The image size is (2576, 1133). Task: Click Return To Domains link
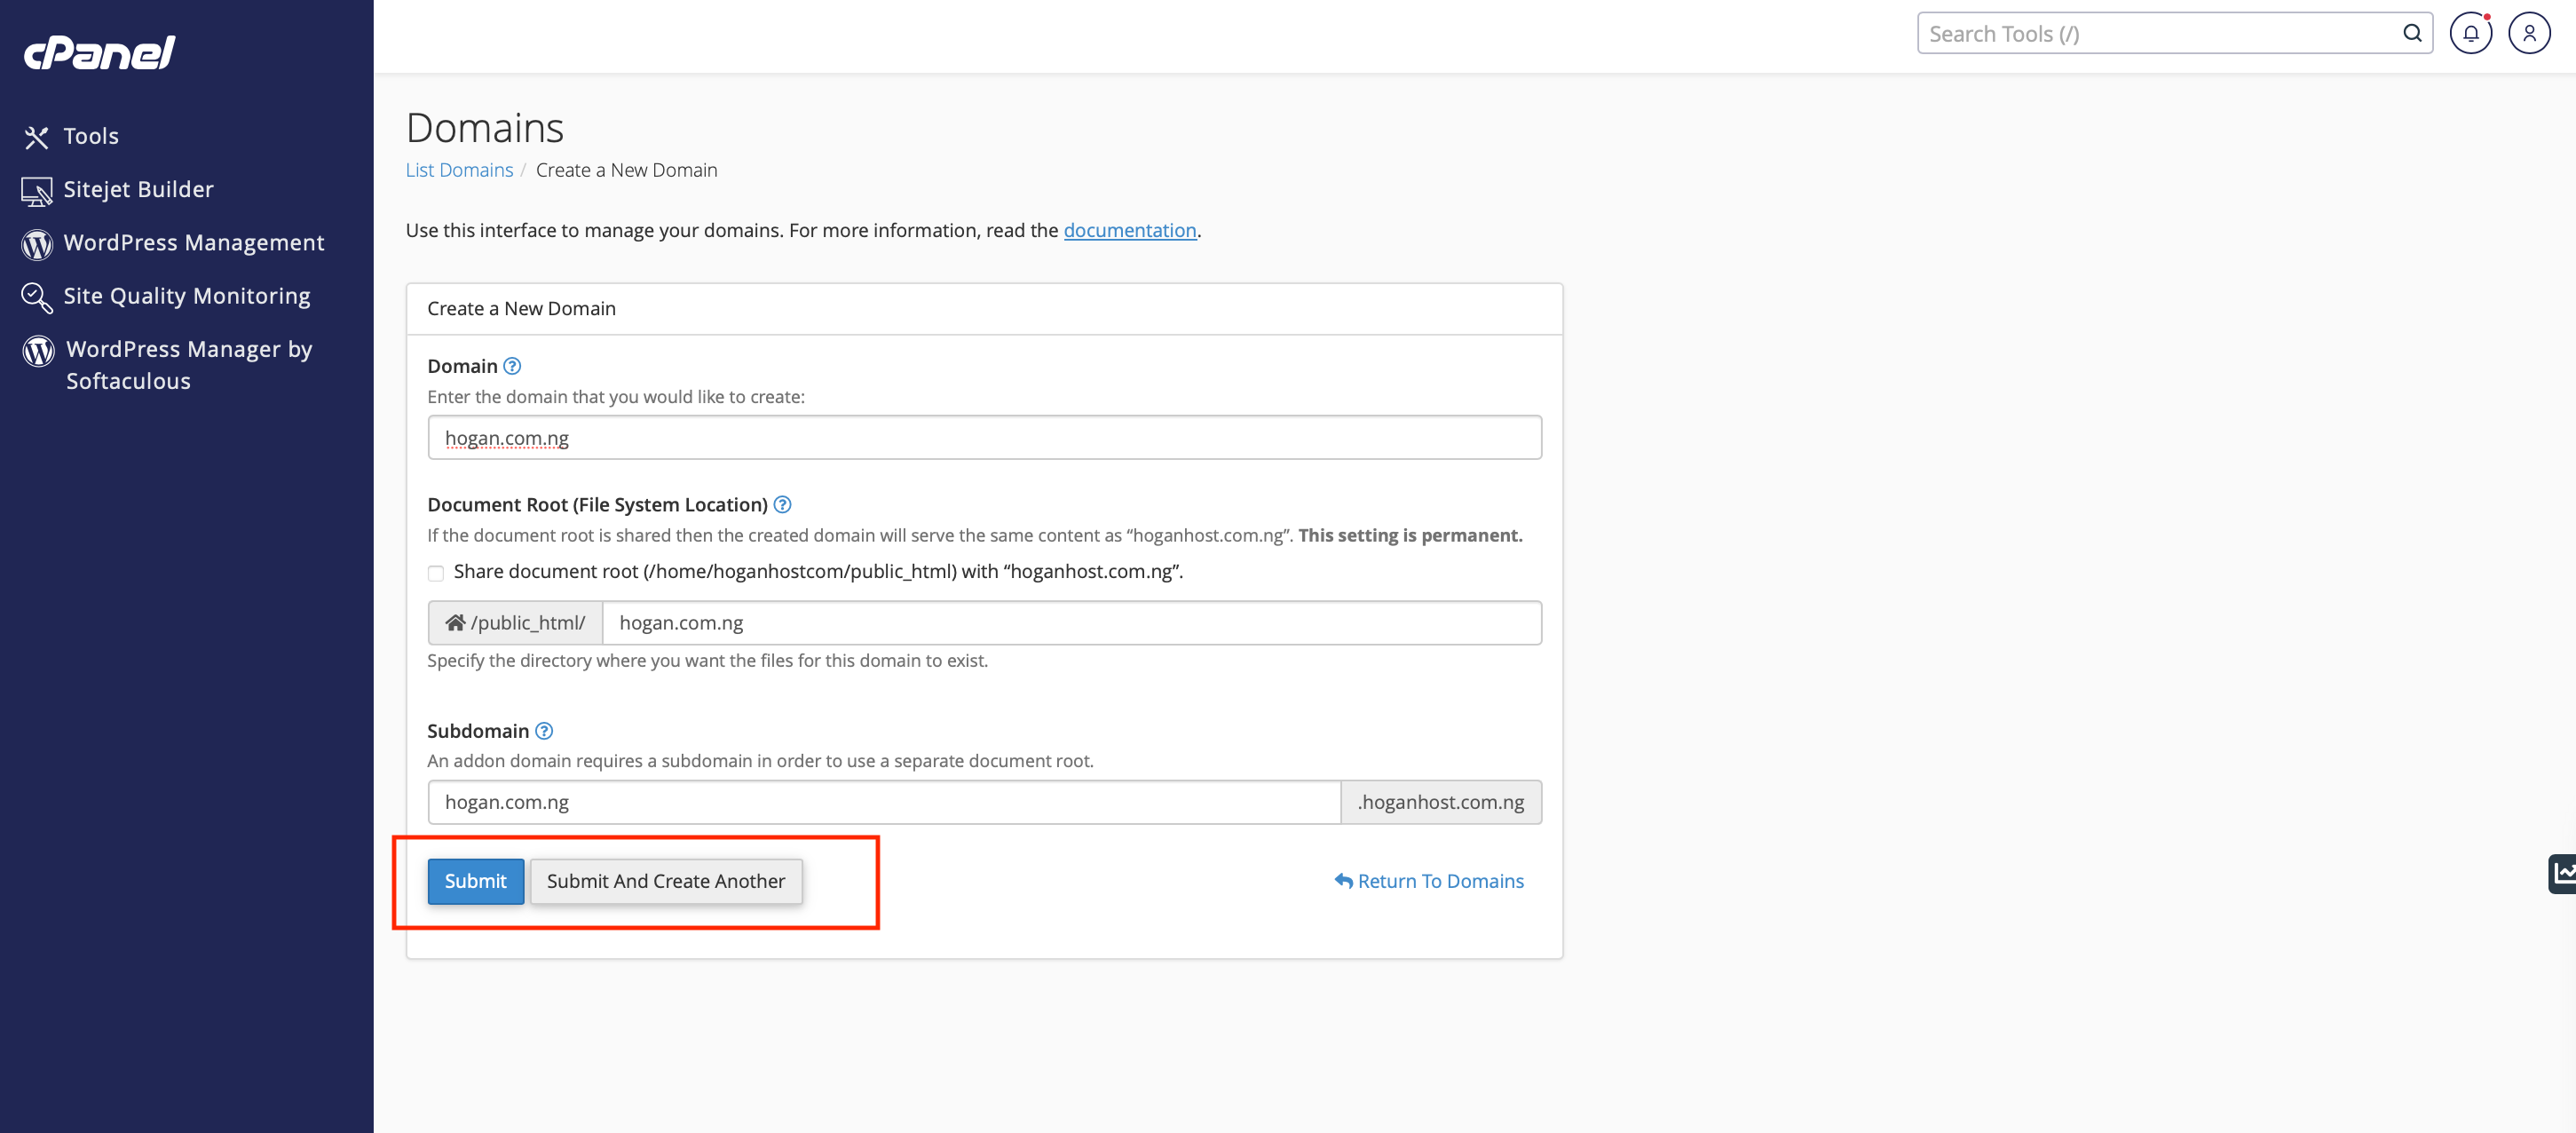tap(1429, 881)
